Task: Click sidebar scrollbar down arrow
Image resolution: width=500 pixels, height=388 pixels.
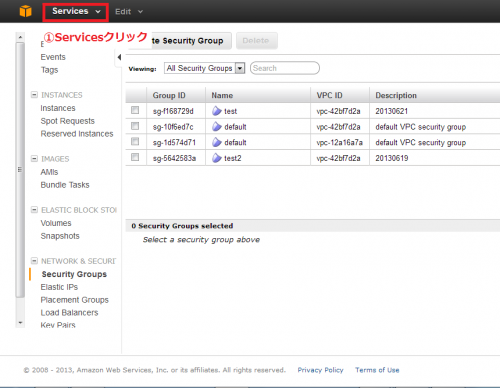Action: point(20,323)
